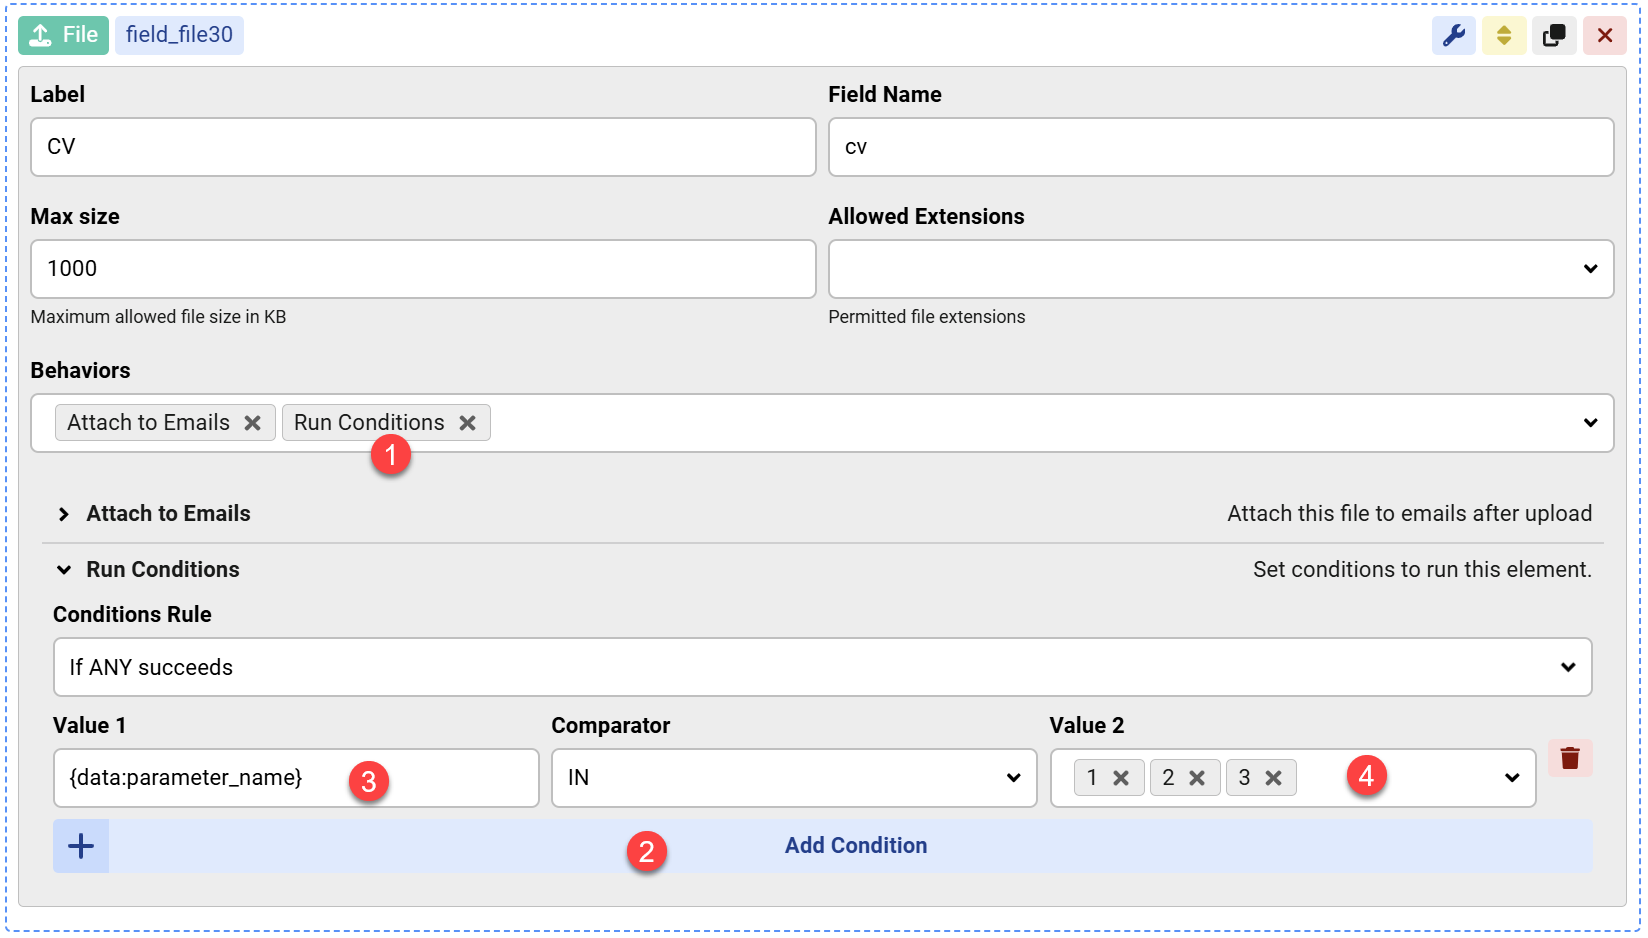Click inside the Label field containing CV
Viewport: 1648px width, 938px height.
[422, 147]
